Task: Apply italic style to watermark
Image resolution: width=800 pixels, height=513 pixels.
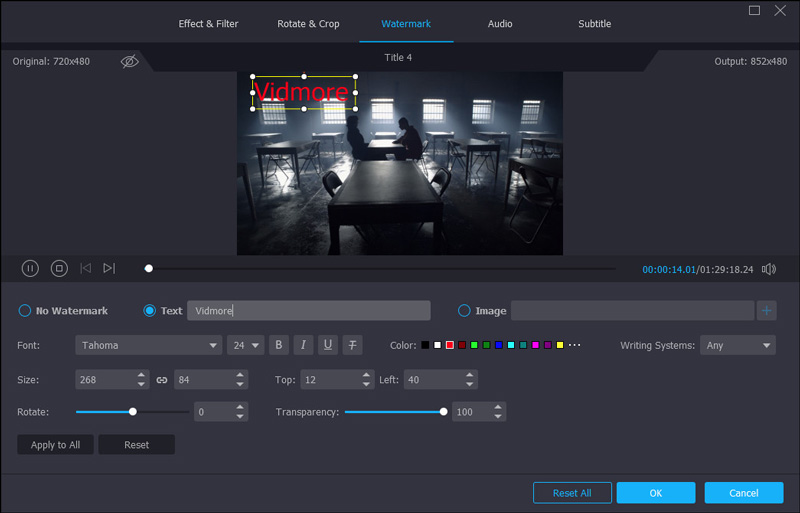Action: pyautogui.click(x=303, y=345)
